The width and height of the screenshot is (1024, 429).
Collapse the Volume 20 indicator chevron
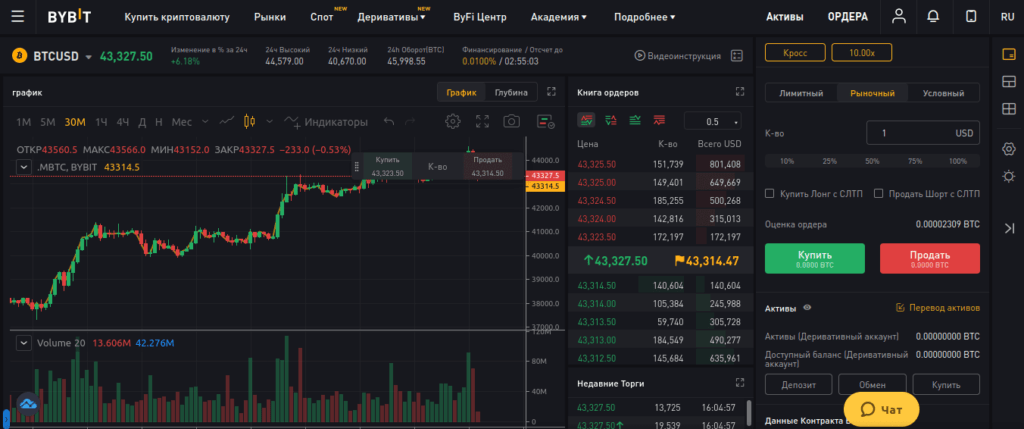pyautogui.click(x=22, y=343)
